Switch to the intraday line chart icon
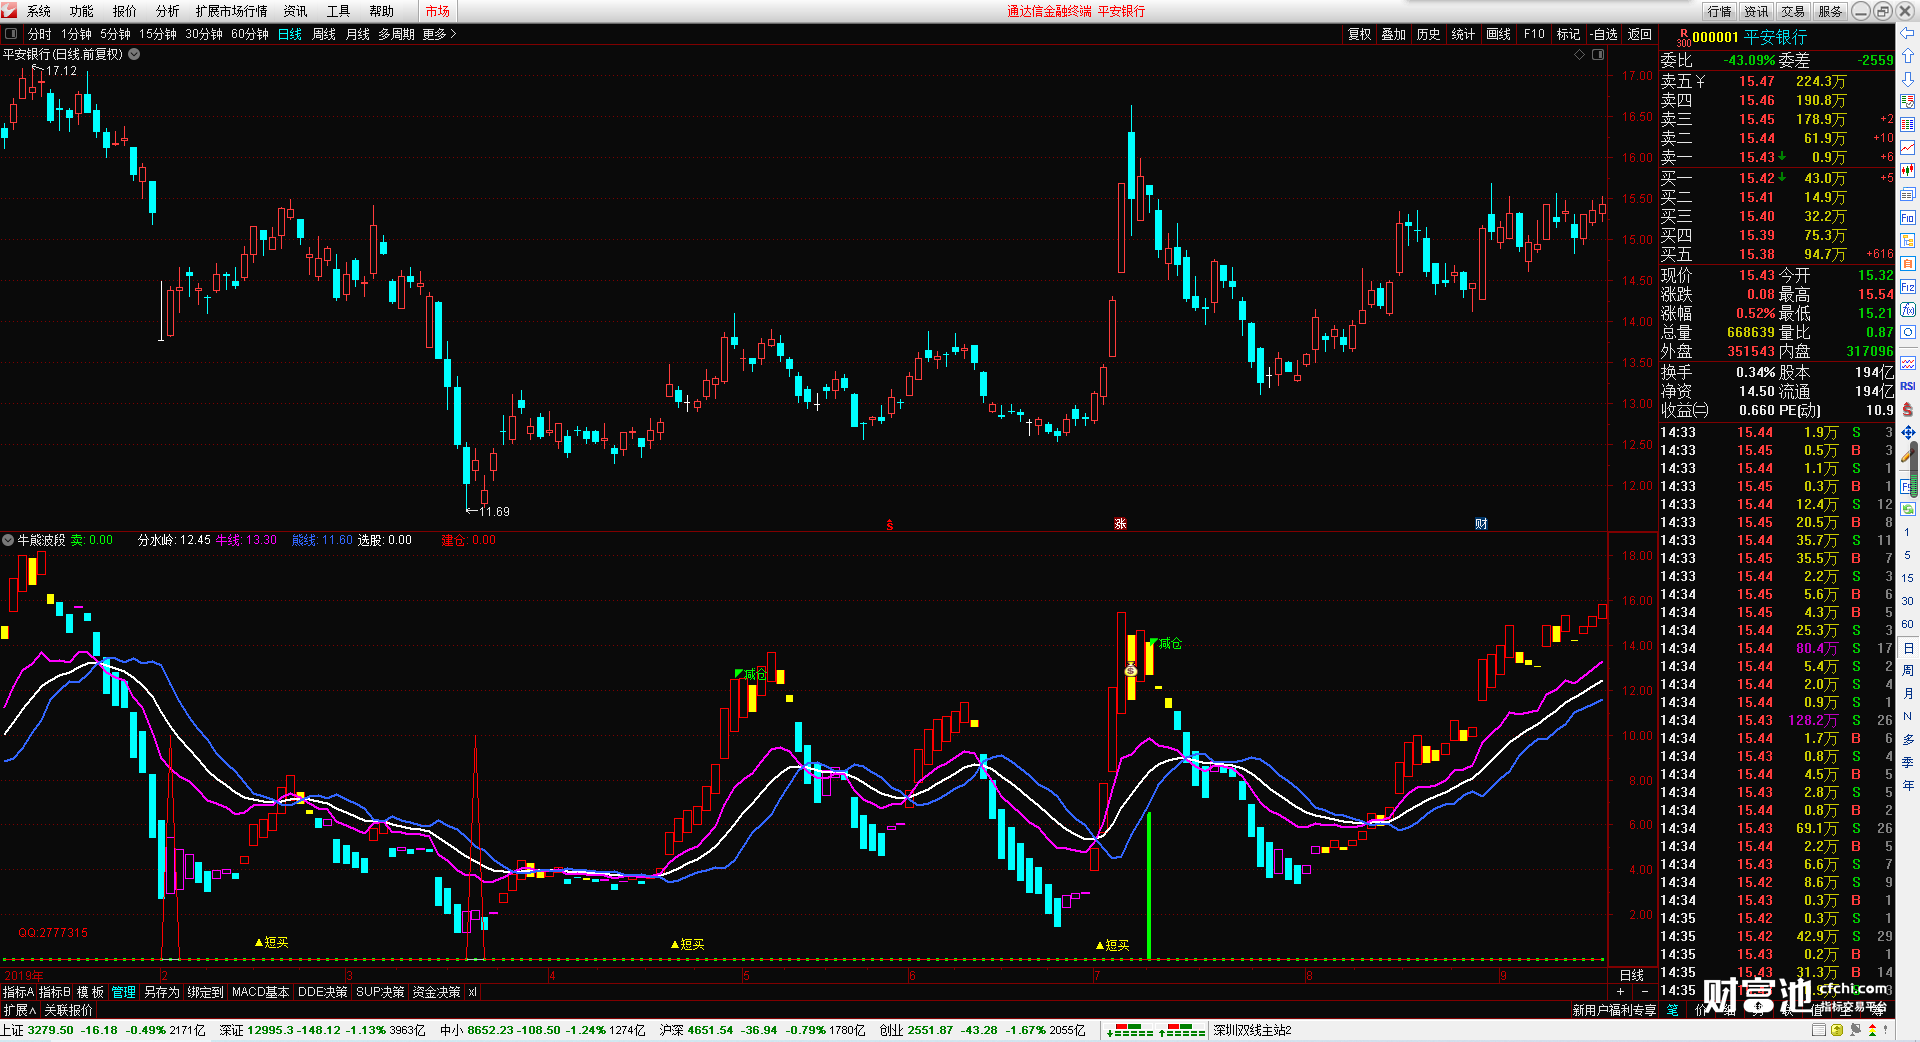This screenshot has height=1042, width=1920. point(1908,148)
